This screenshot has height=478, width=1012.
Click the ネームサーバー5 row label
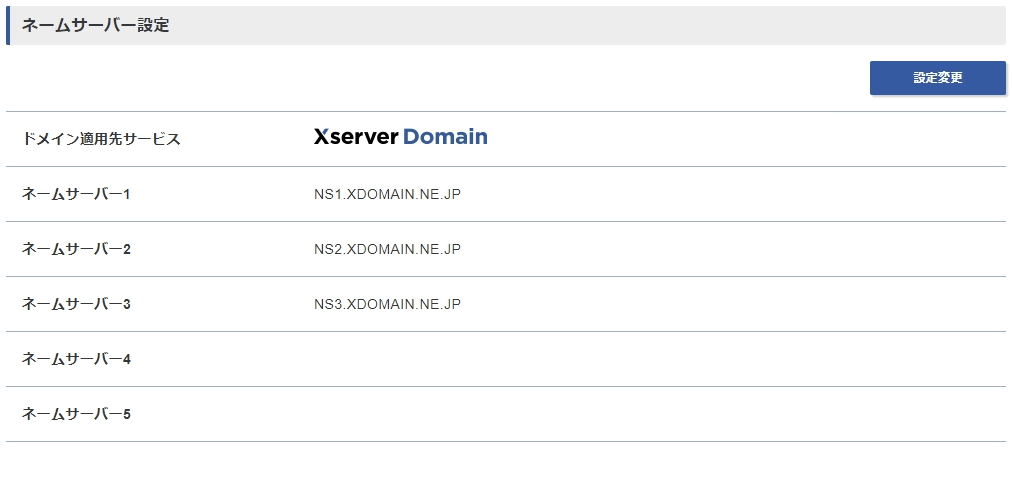click(x=76, y=413)
